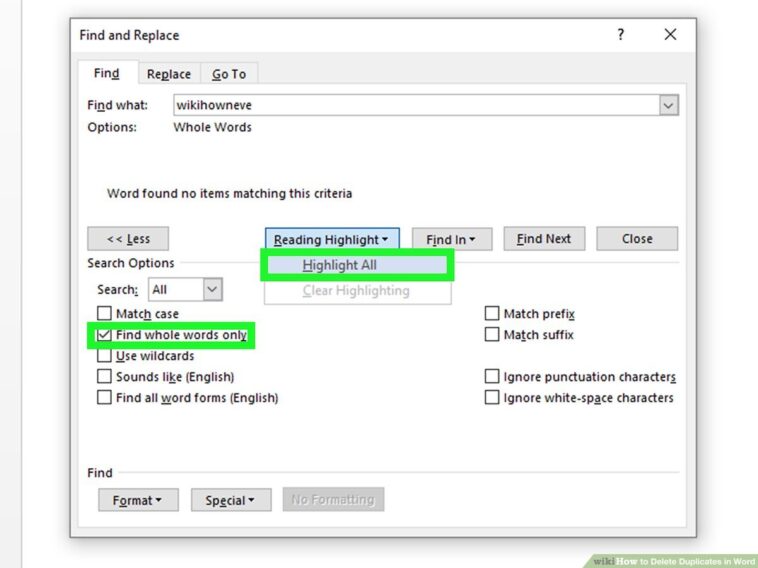Tick the Sounds like (English) checkbox

click(x=105, y=377)
